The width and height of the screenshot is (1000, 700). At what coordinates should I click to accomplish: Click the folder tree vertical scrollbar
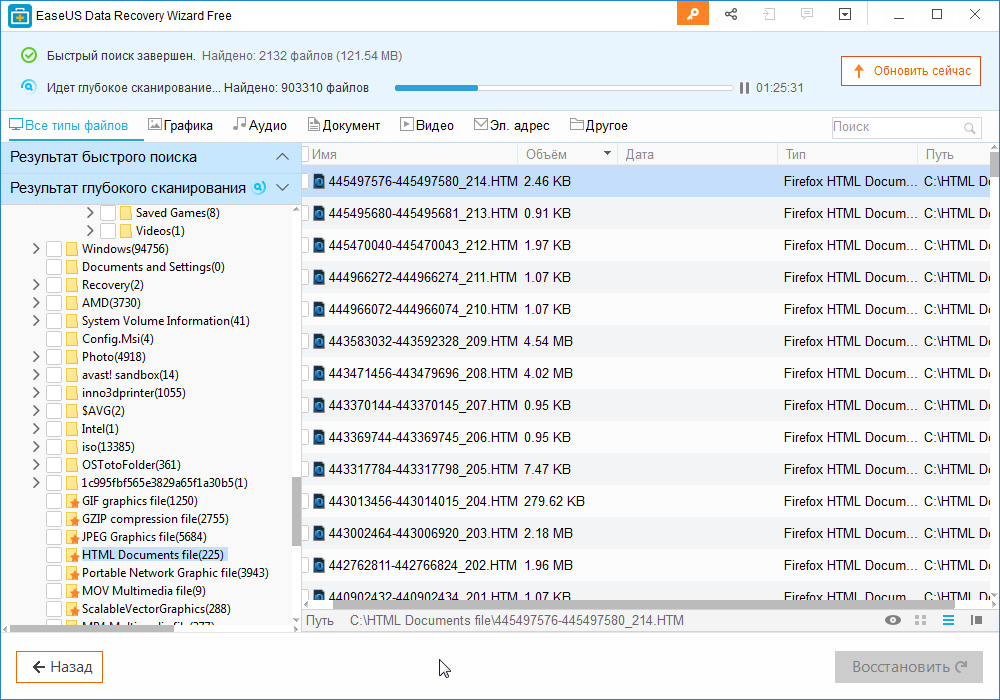point(296,511)
